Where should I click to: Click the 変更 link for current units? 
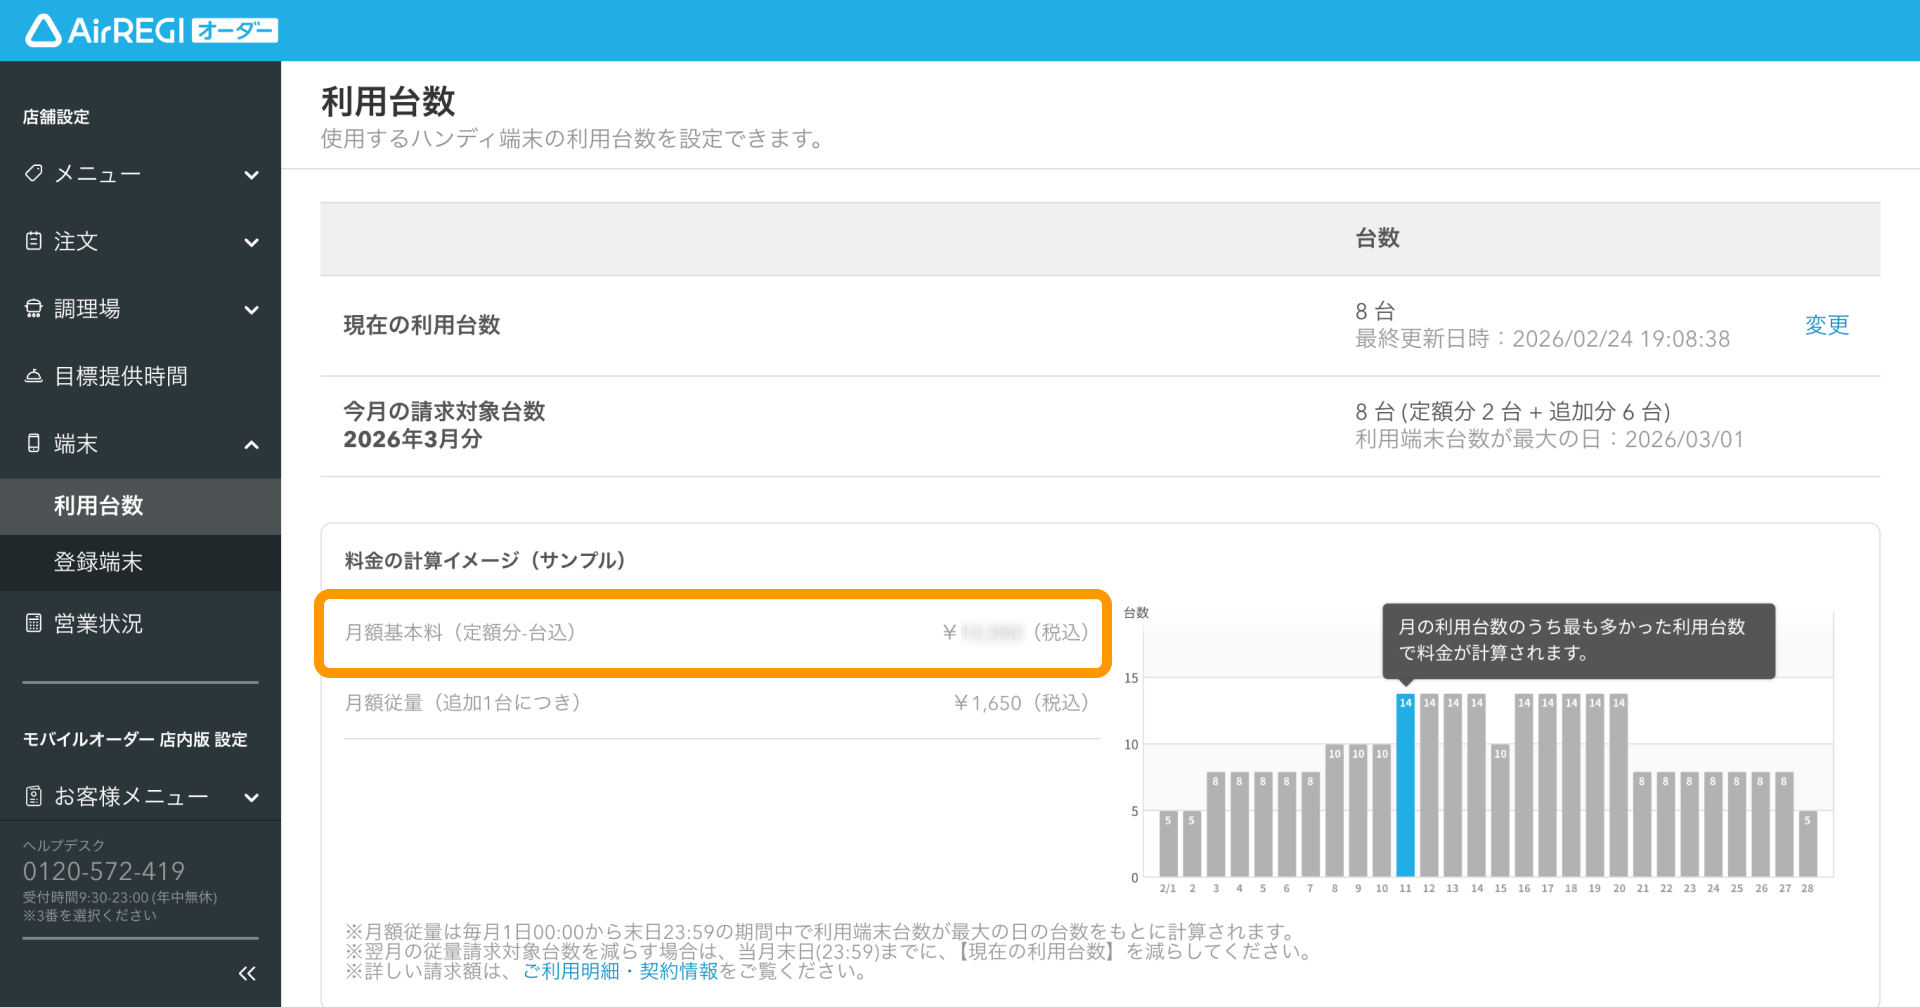(x=1827, y=325)
